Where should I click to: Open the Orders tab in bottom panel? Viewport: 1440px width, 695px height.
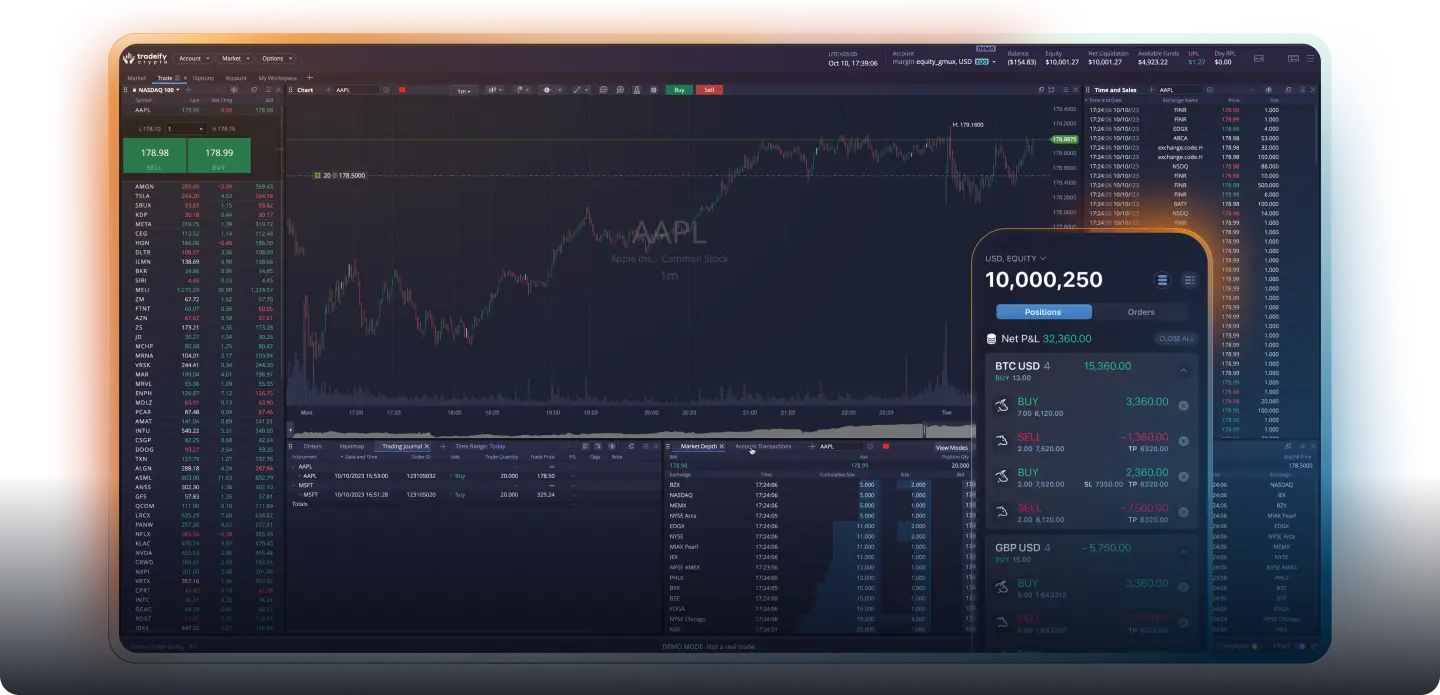[313, 446]
